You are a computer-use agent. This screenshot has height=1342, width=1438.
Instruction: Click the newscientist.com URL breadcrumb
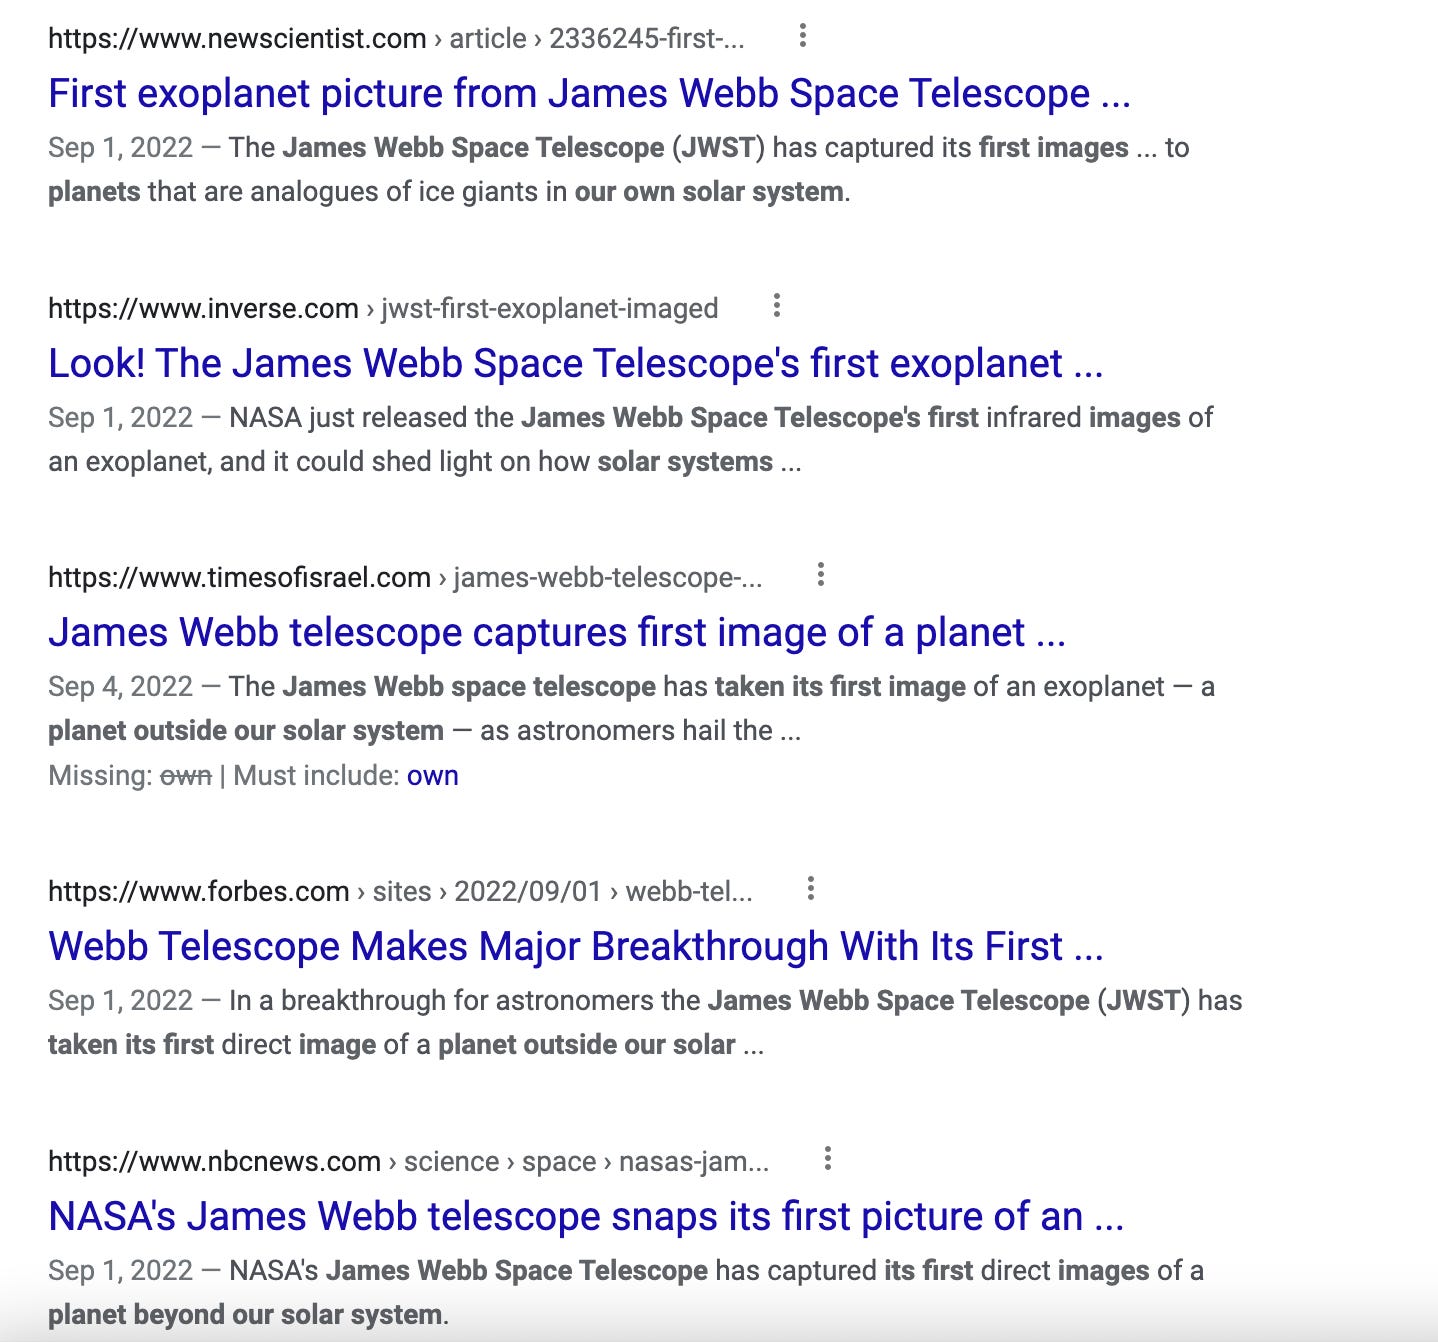click(396, 39)
